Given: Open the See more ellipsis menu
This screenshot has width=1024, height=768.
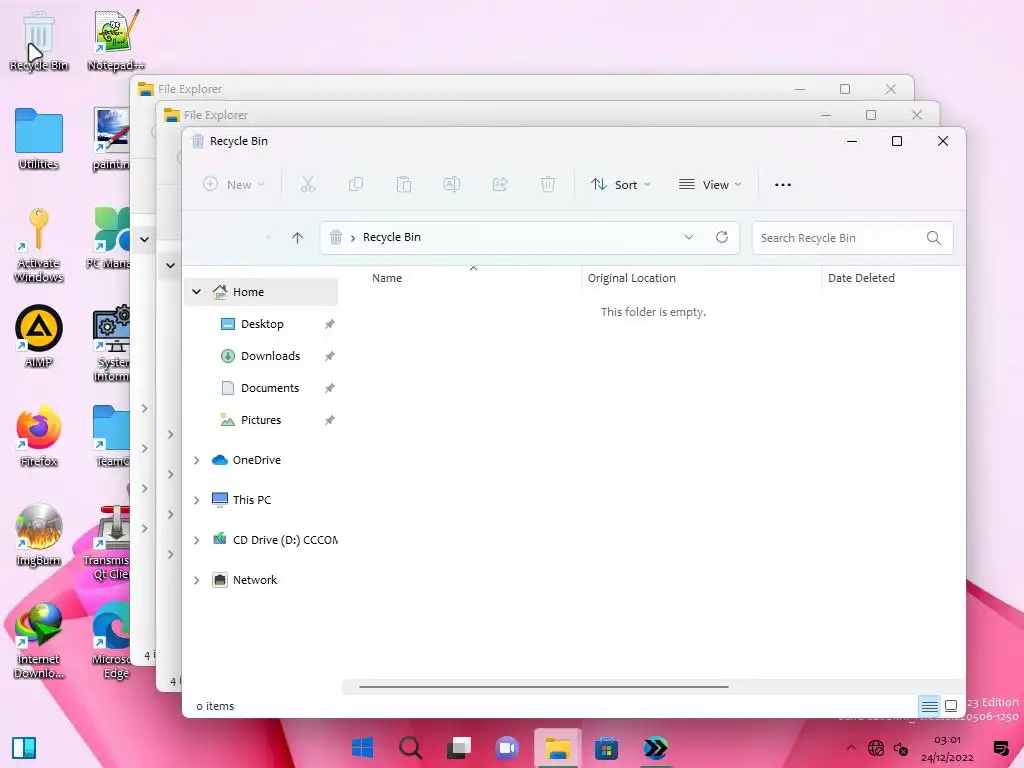Looking at the screenshot, I should click(782, 185).
